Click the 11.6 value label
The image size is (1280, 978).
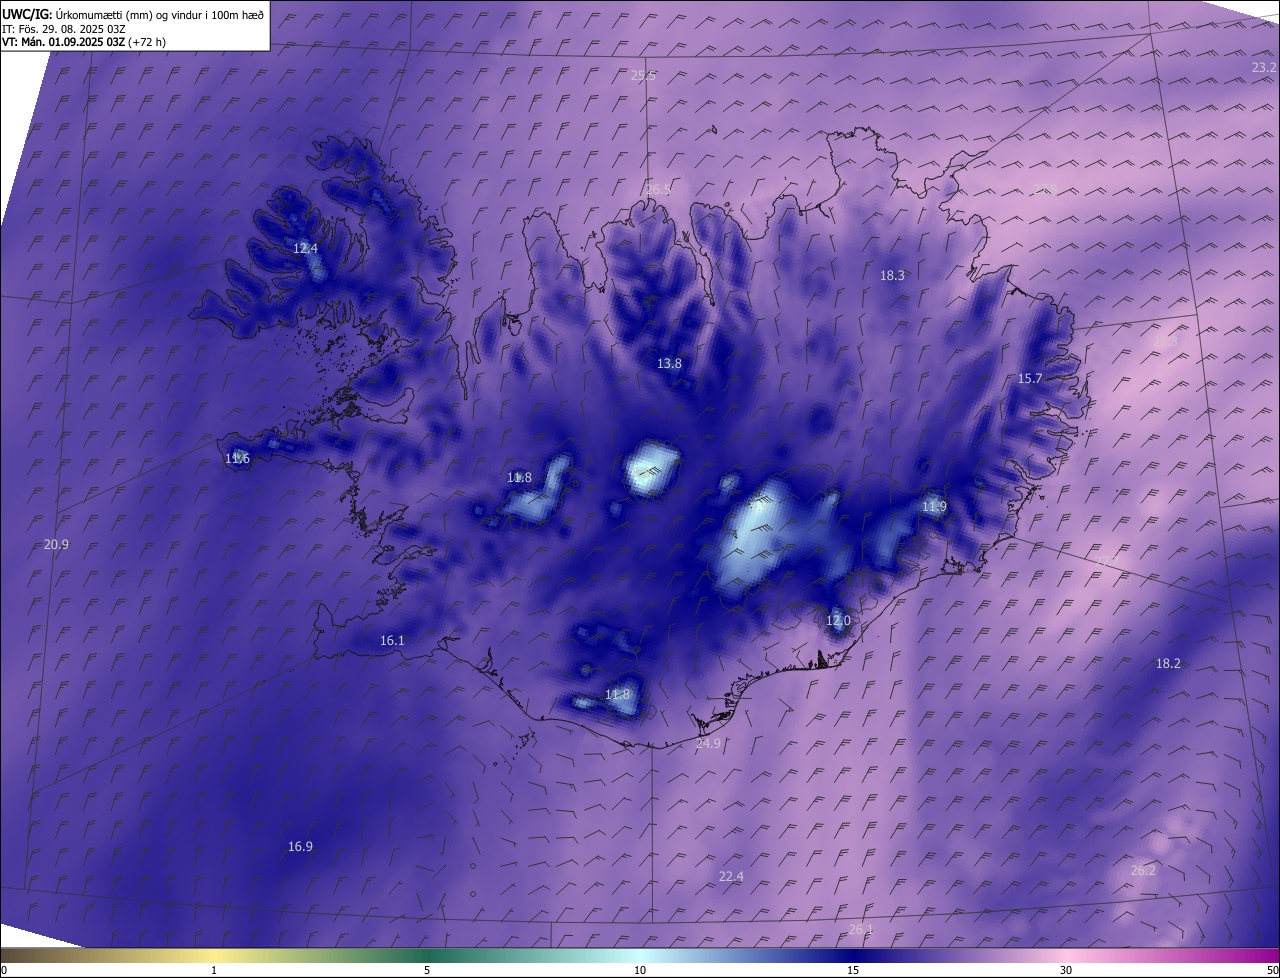click(x=237, y=458)
